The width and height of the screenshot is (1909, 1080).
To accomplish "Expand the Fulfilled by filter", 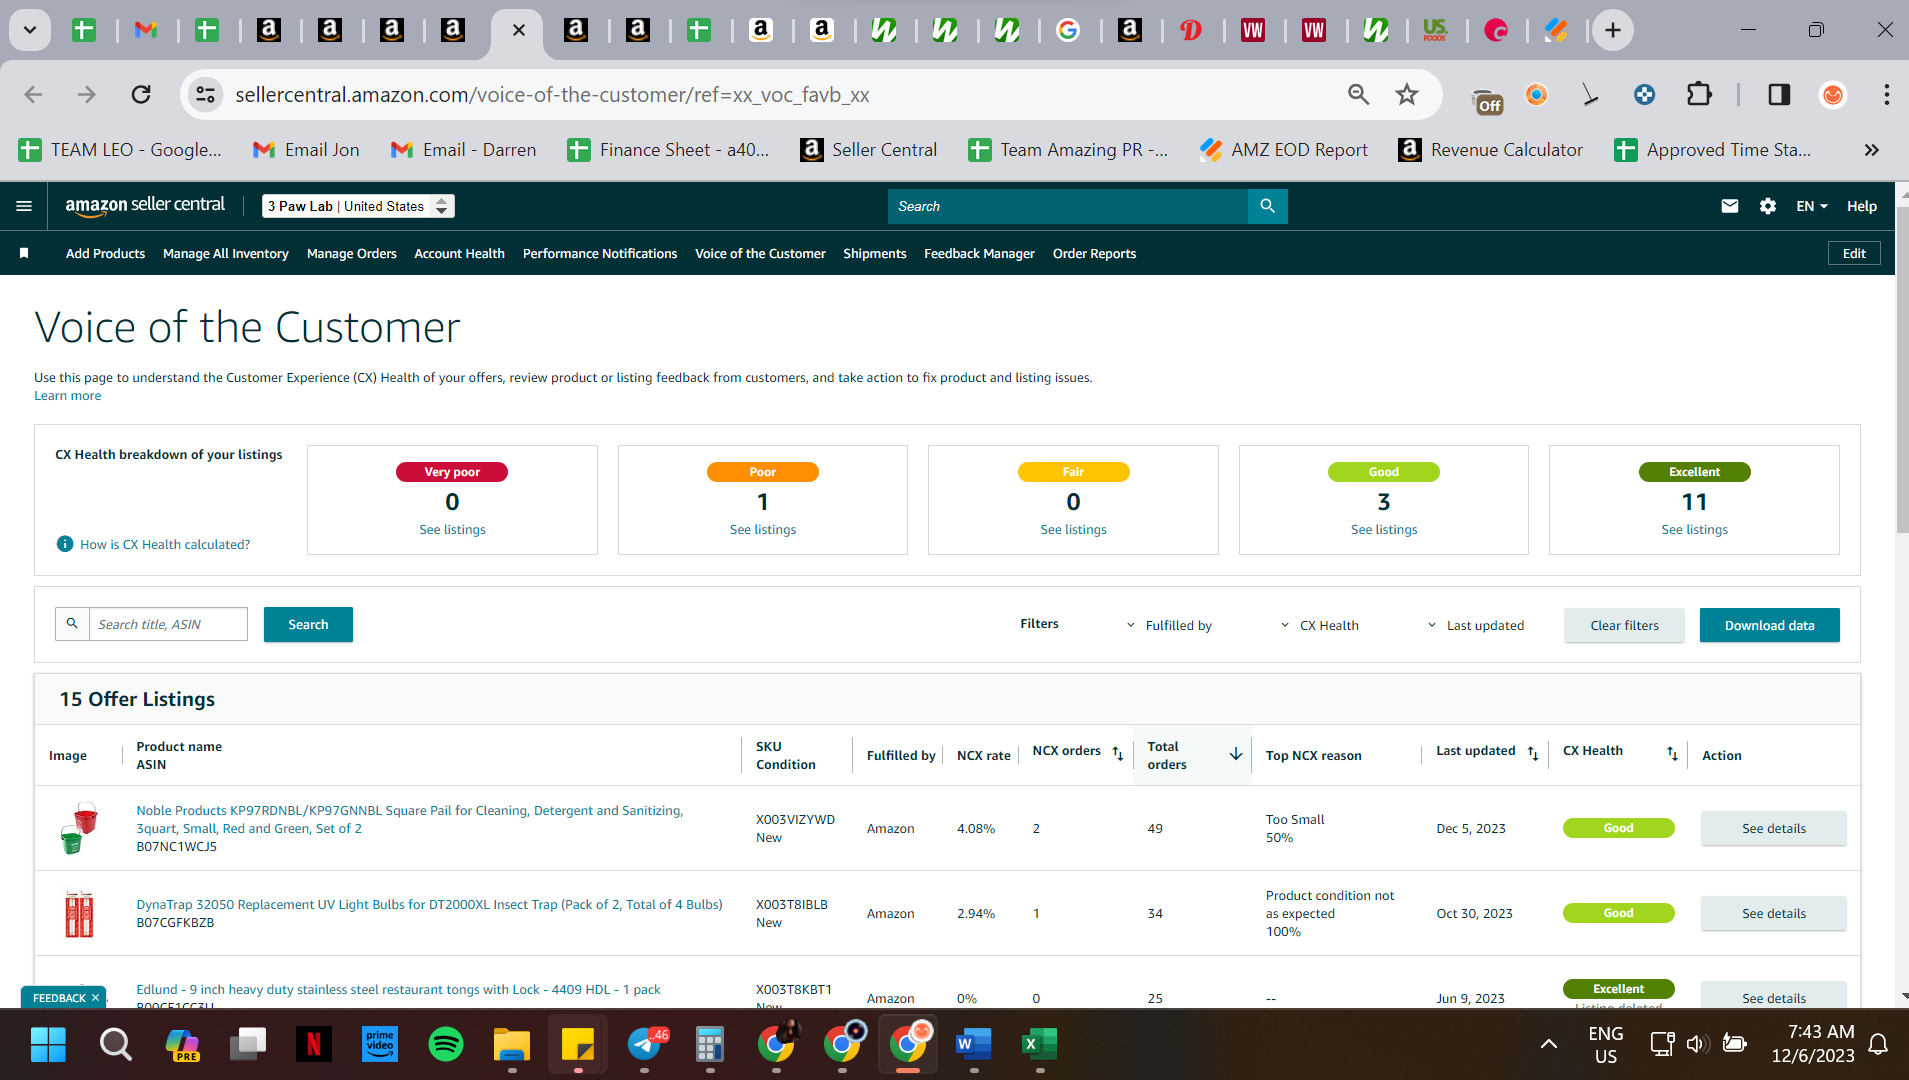I will tap(1168, 625).
